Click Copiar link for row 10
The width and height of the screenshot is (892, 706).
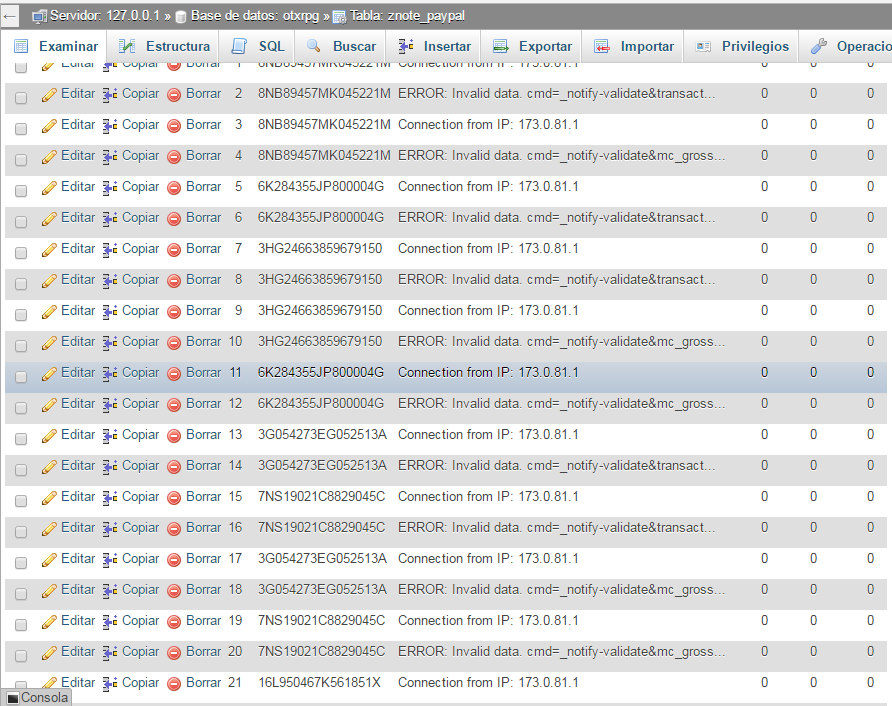coord(141,342)
